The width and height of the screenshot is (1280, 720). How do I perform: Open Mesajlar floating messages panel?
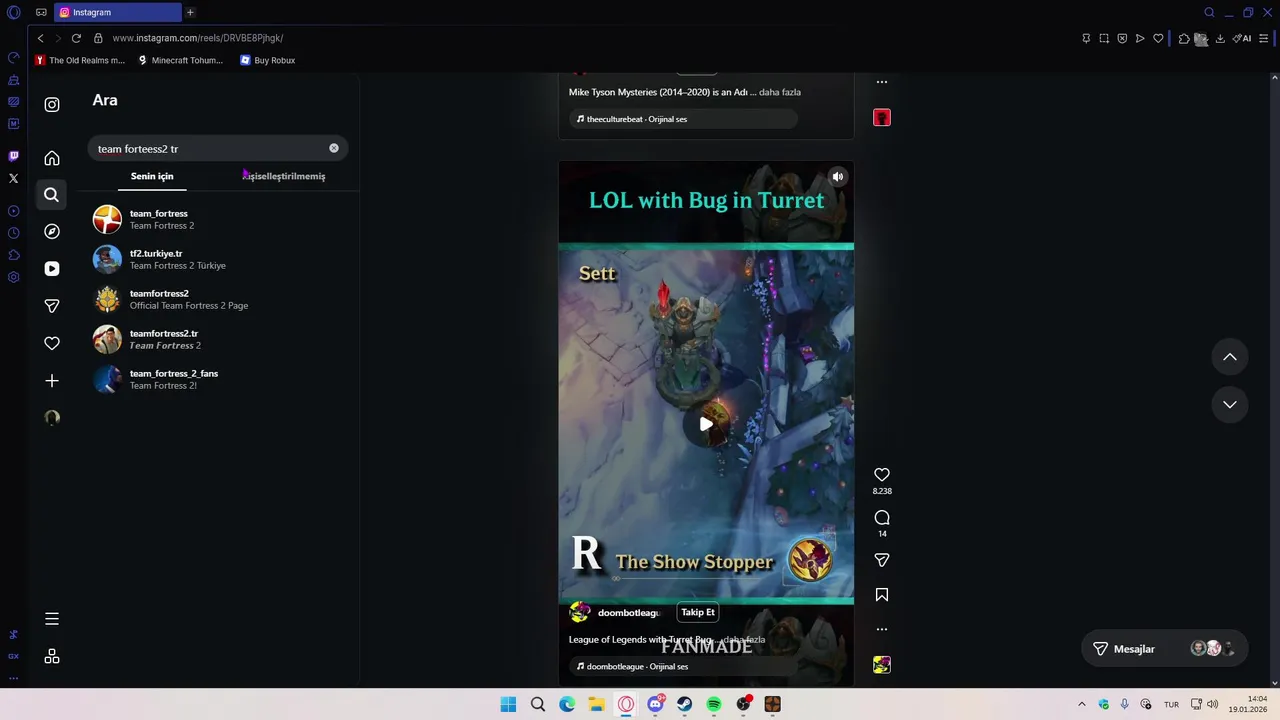1164,649
